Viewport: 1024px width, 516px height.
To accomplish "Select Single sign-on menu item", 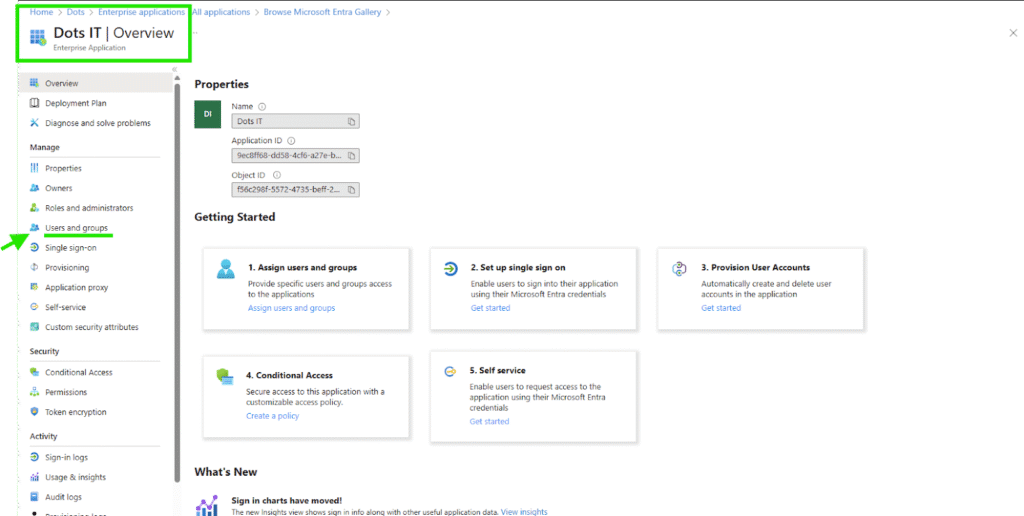I will coord(70,248).
